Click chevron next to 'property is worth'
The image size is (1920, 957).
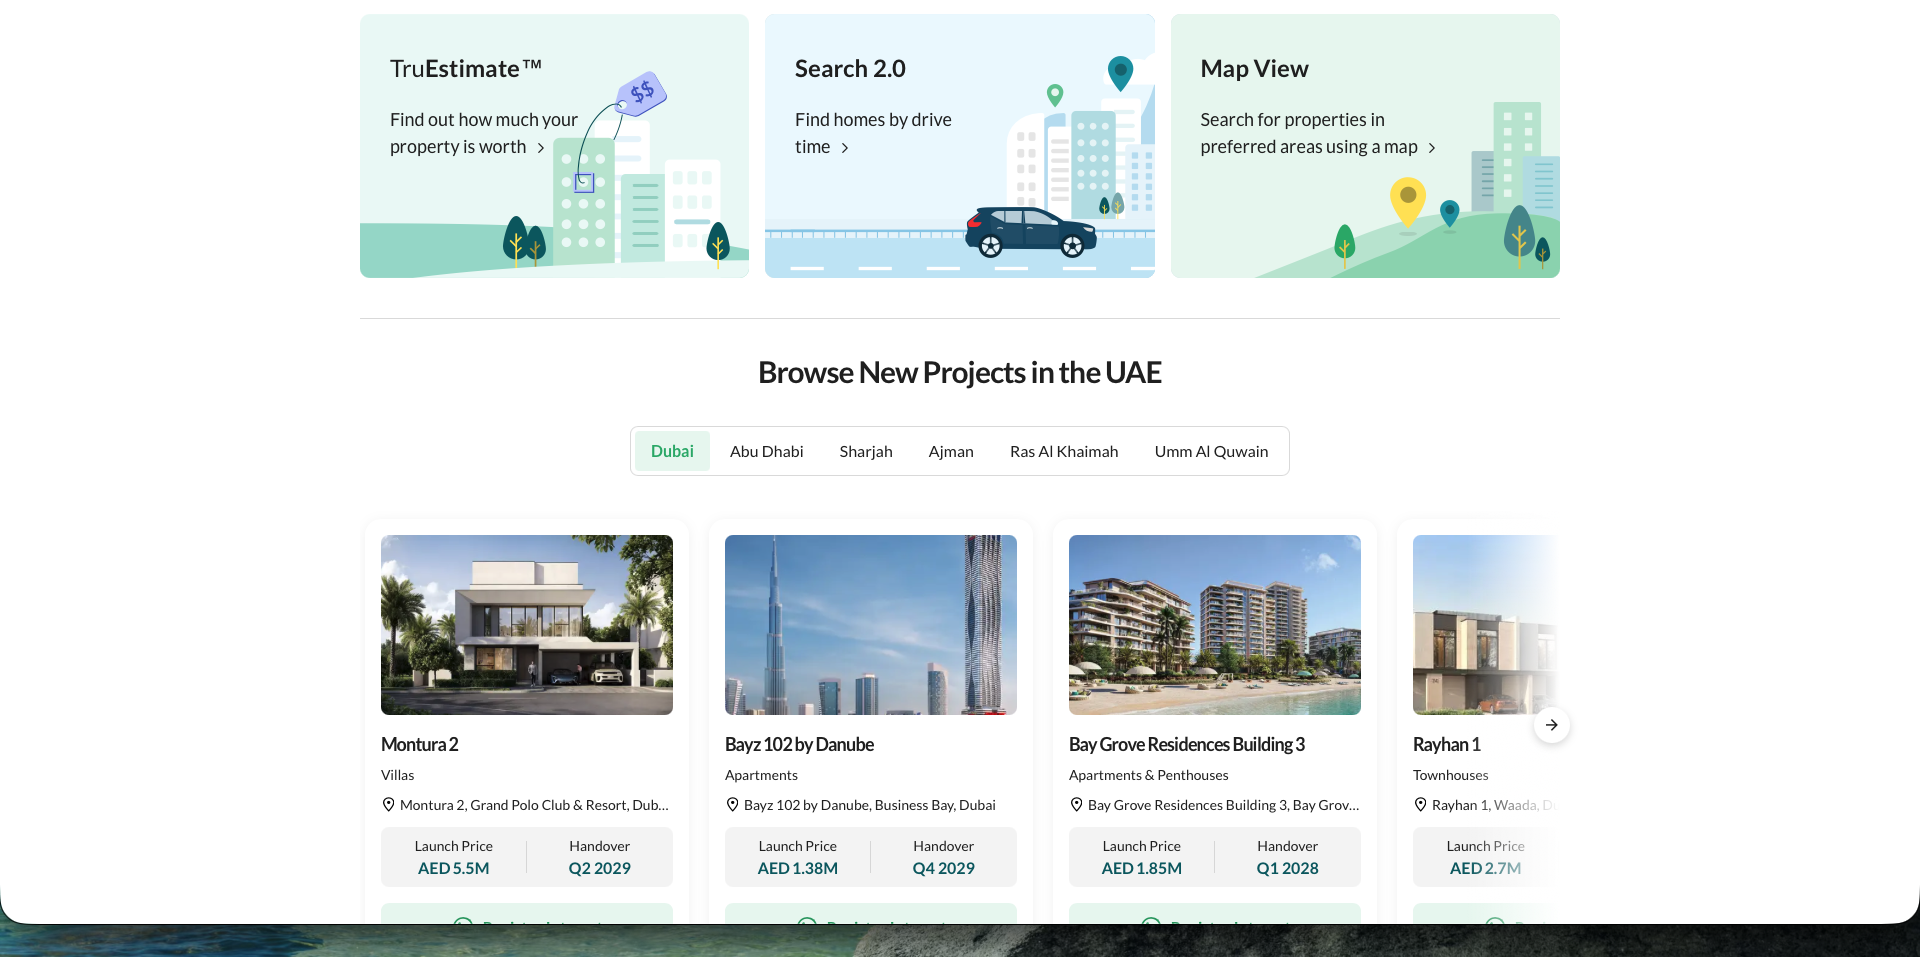click(541, 148)
